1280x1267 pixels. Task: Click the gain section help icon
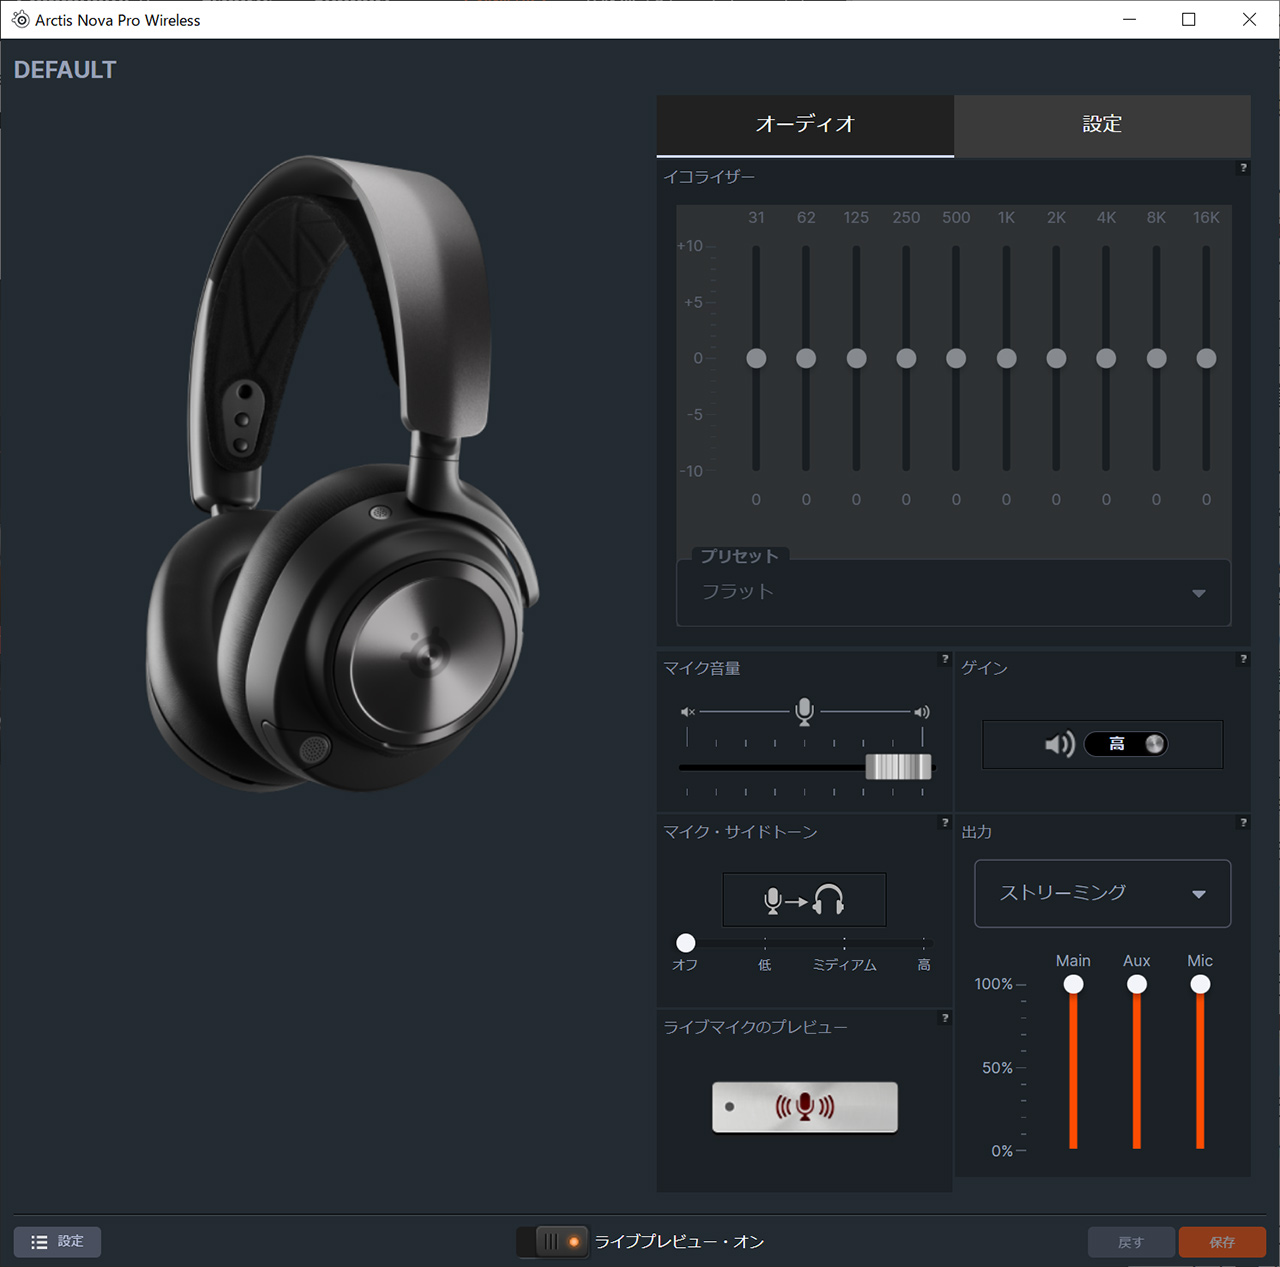pos(1243,659)
